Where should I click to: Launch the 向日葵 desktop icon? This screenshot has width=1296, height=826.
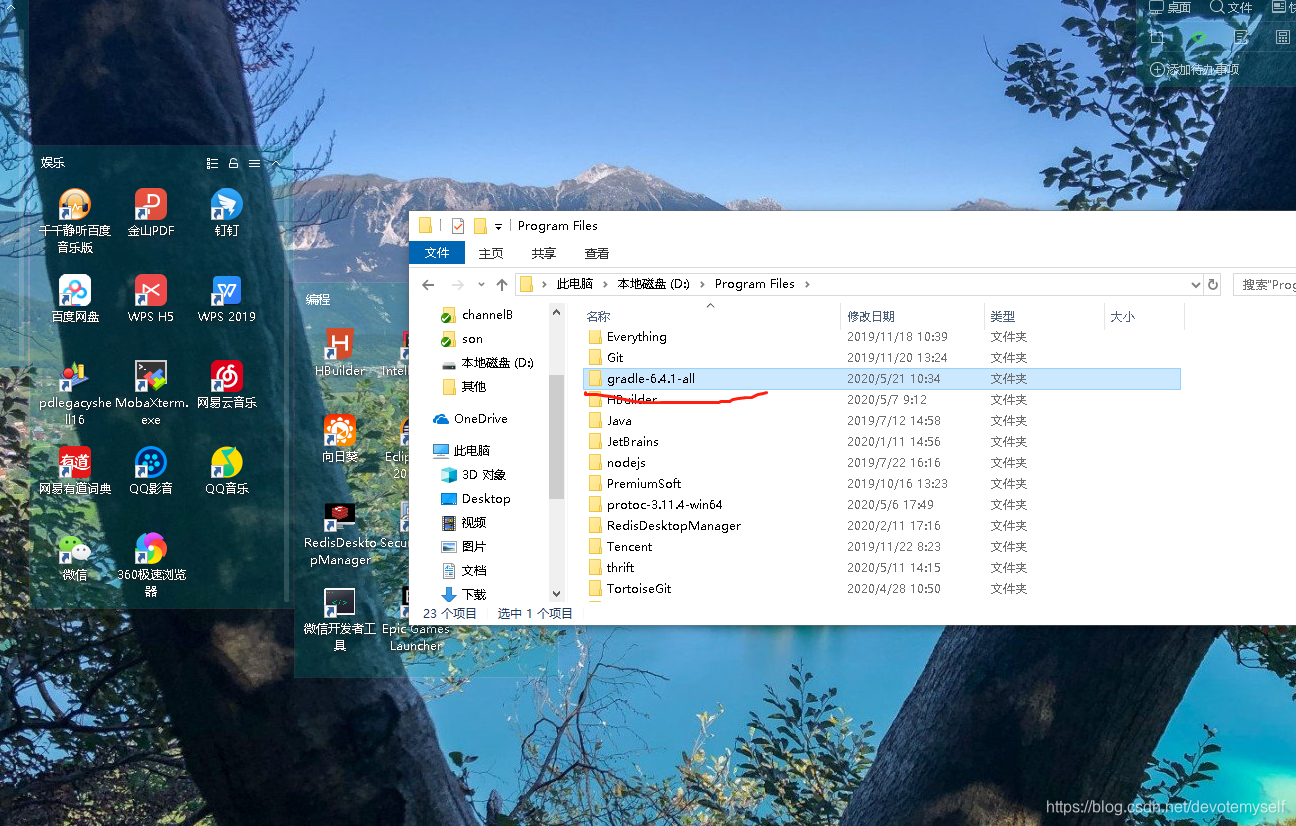point(340,439)
